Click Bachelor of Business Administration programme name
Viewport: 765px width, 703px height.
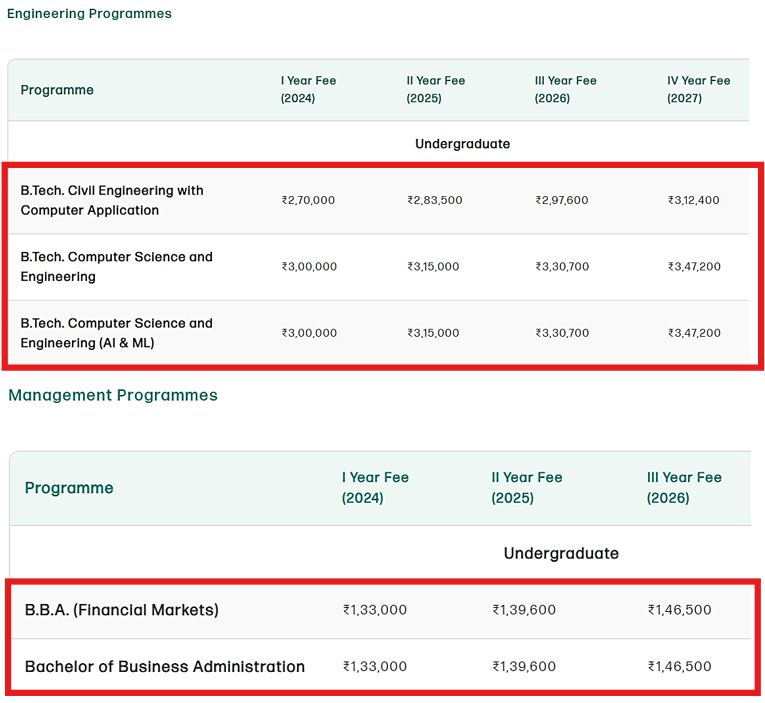click(165, 666)
